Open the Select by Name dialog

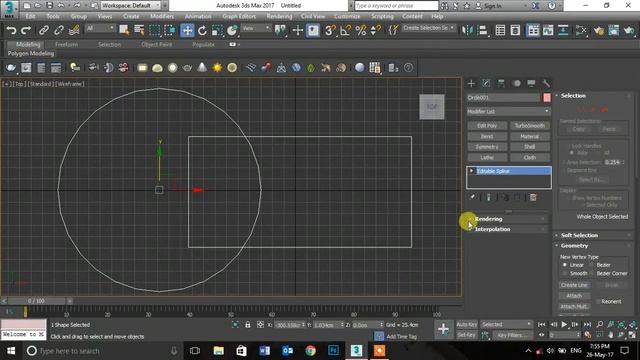click(139, 30)
